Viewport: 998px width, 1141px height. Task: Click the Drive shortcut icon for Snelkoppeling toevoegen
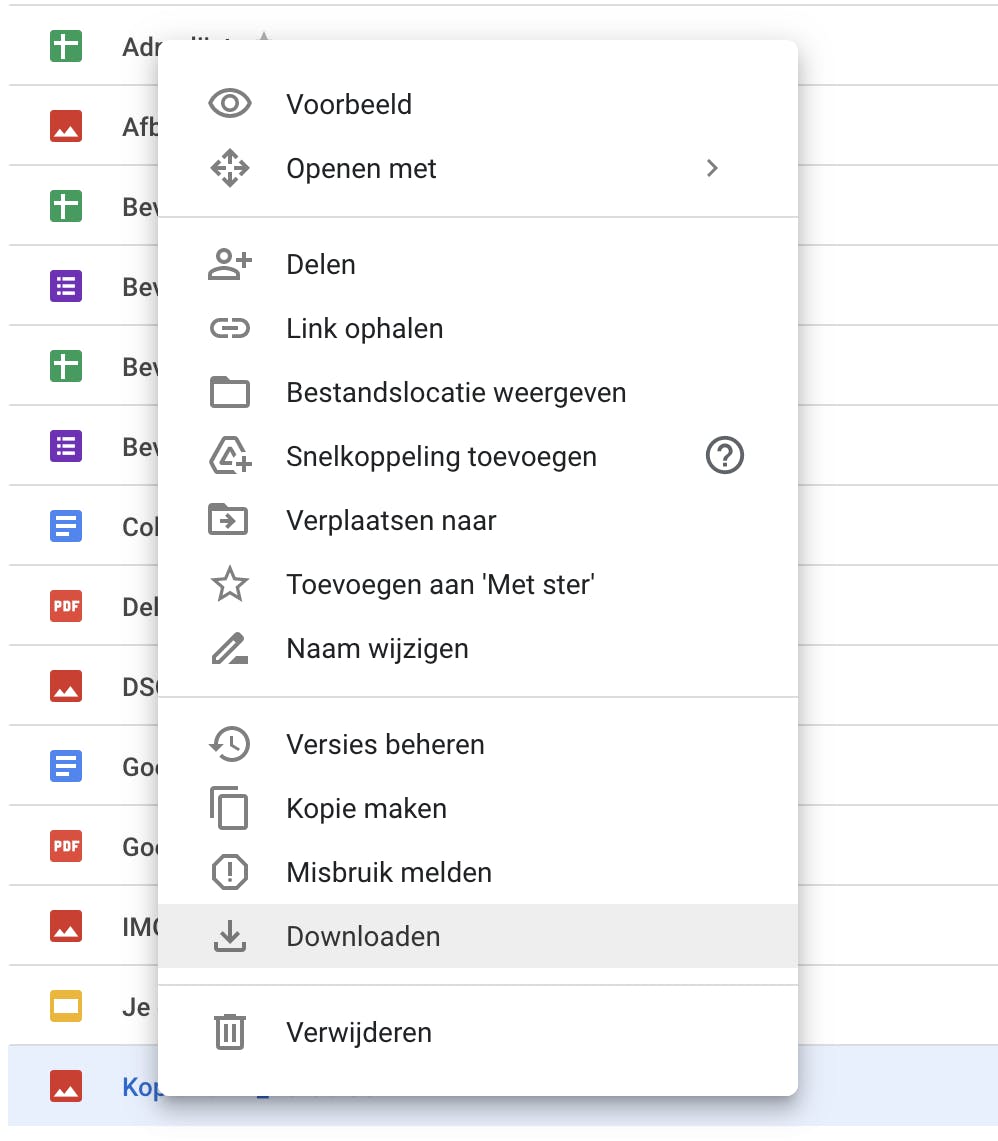coord(230,457)
